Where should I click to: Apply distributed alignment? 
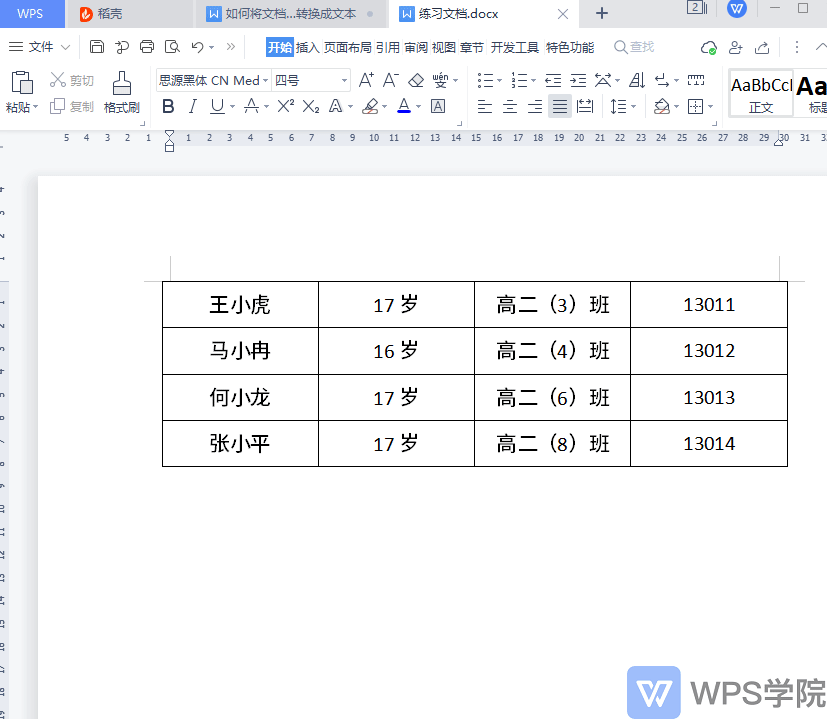585,107
